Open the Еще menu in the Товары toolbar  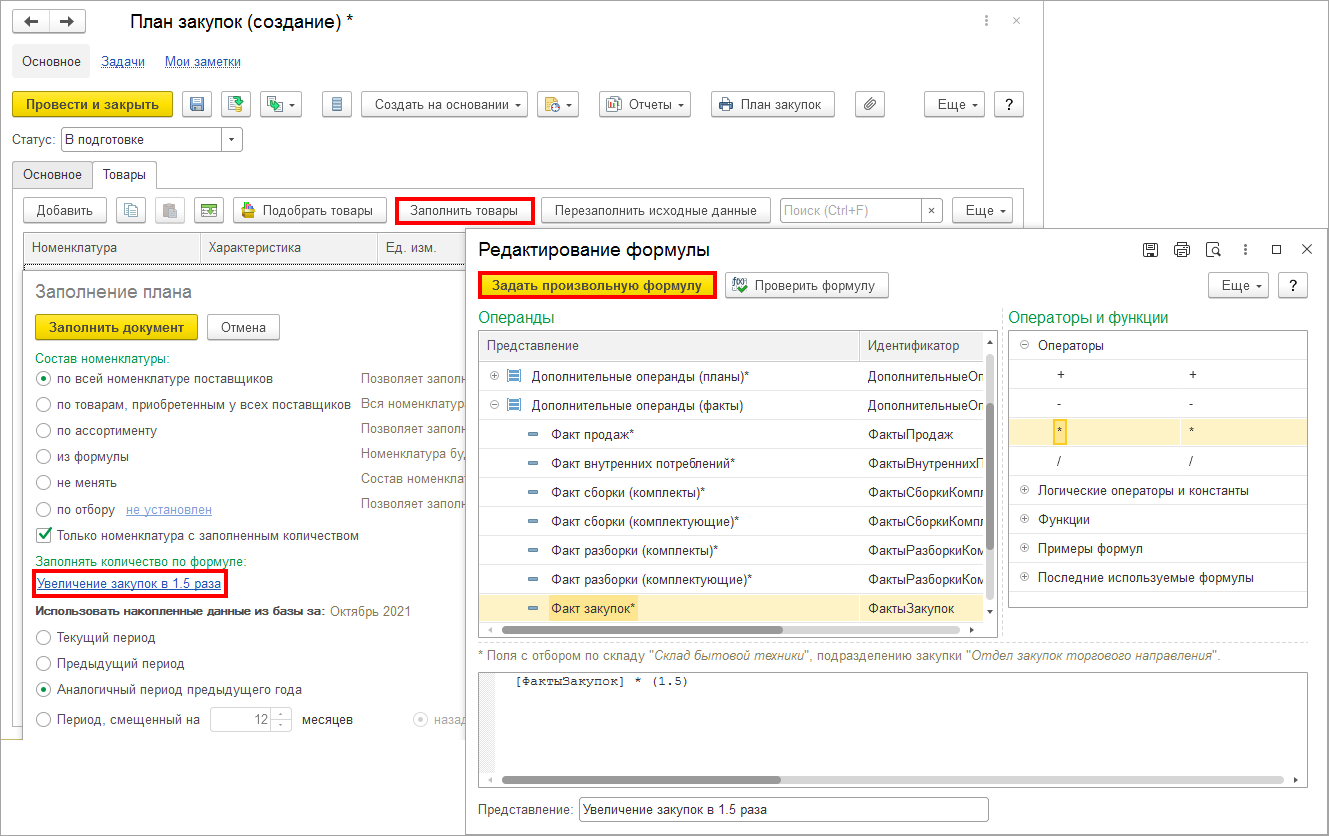pyautogui.click(x=983, y=210)
